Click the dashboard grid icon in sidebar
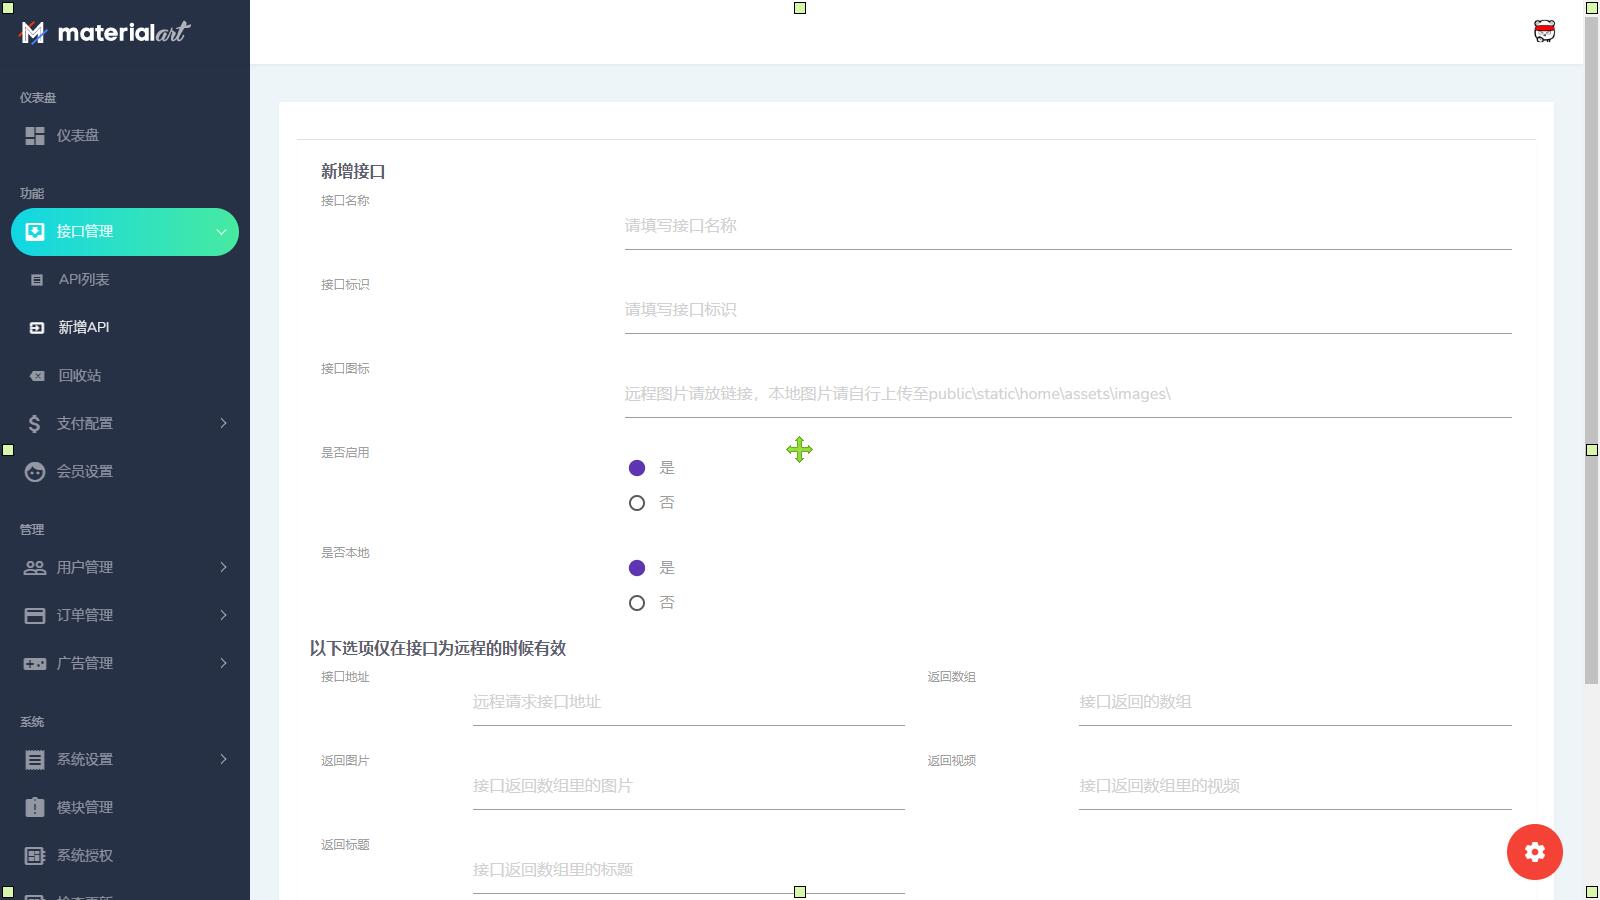 pos(35,136)
